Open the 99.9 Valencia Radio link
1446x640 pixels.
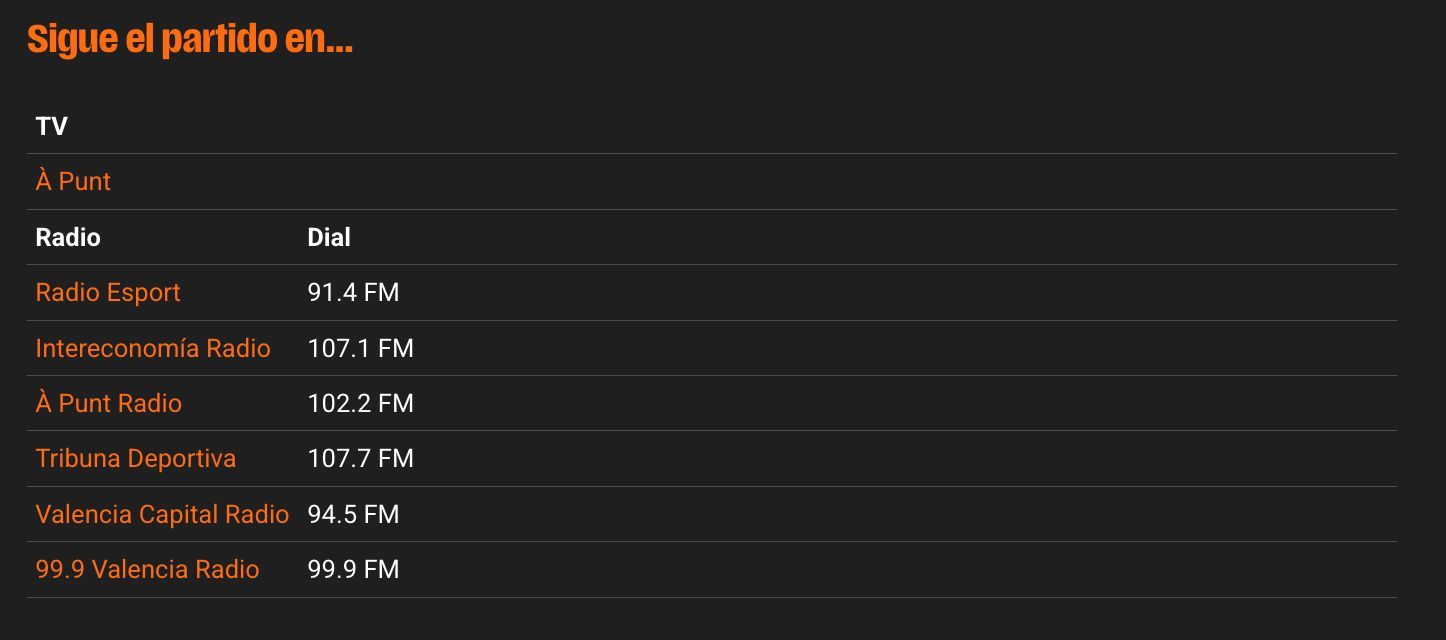pos(147,570)
